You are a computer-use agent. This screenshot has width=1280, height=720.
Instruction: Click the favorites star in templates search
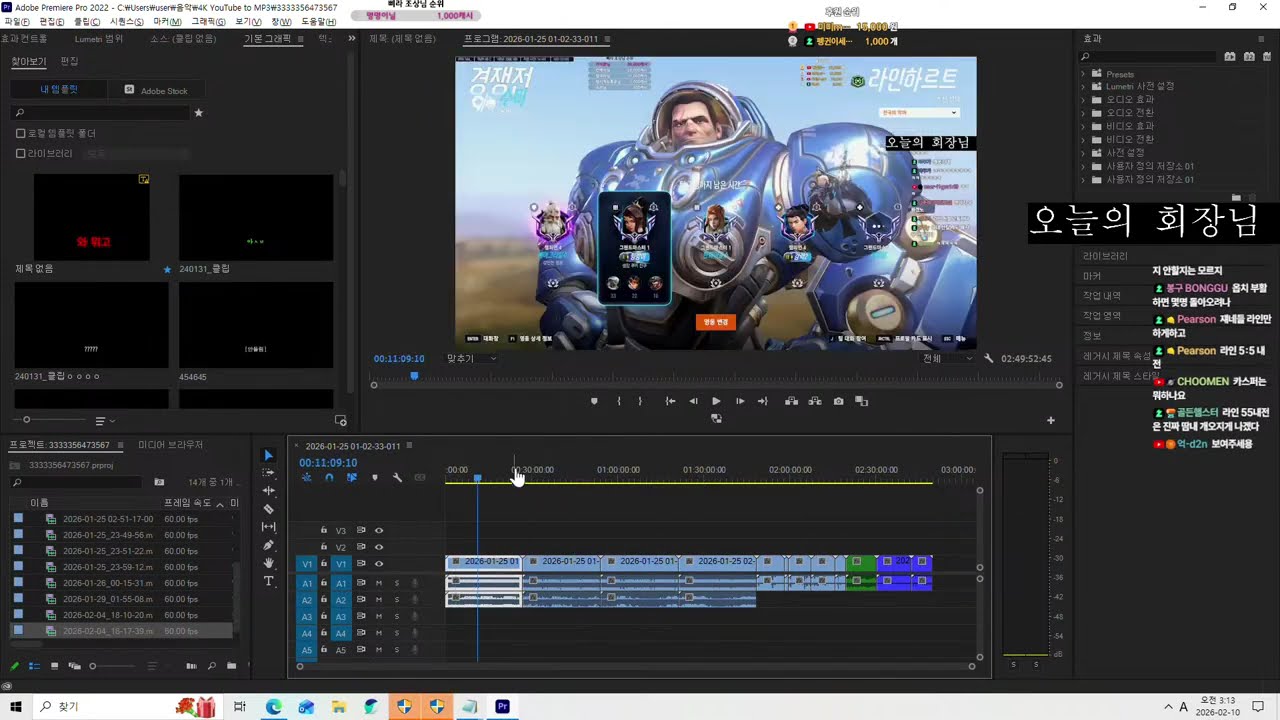tap(198, 113)
